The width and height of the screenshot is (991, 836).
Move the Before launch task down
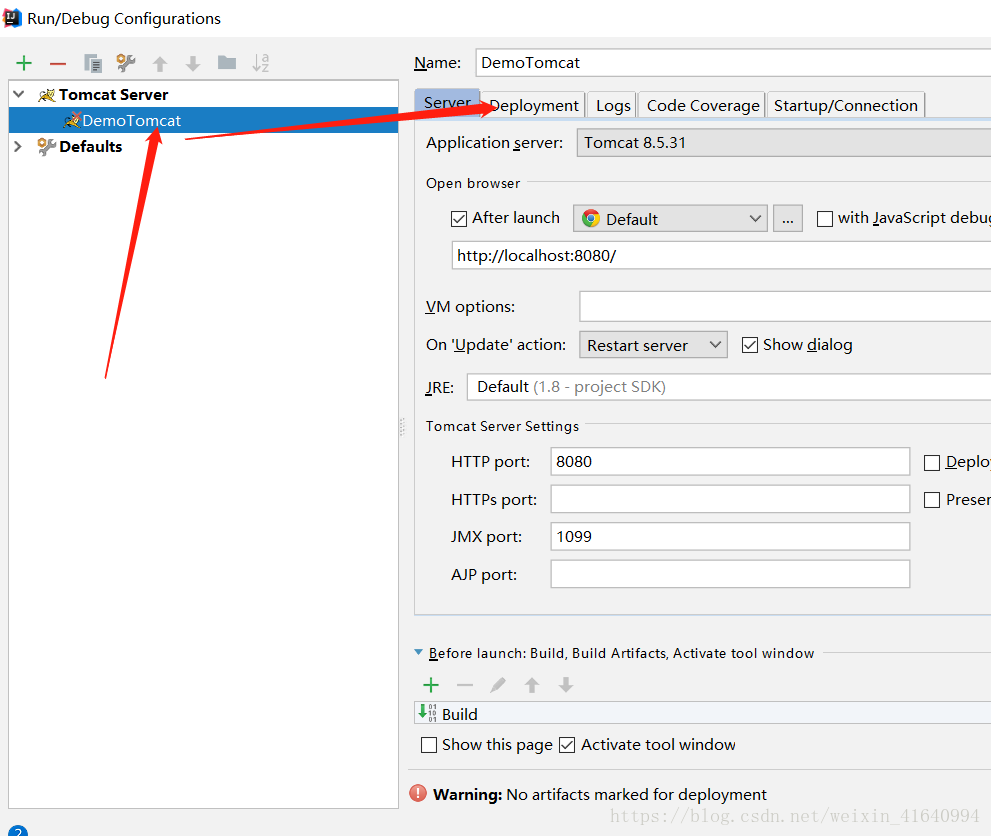566,685
